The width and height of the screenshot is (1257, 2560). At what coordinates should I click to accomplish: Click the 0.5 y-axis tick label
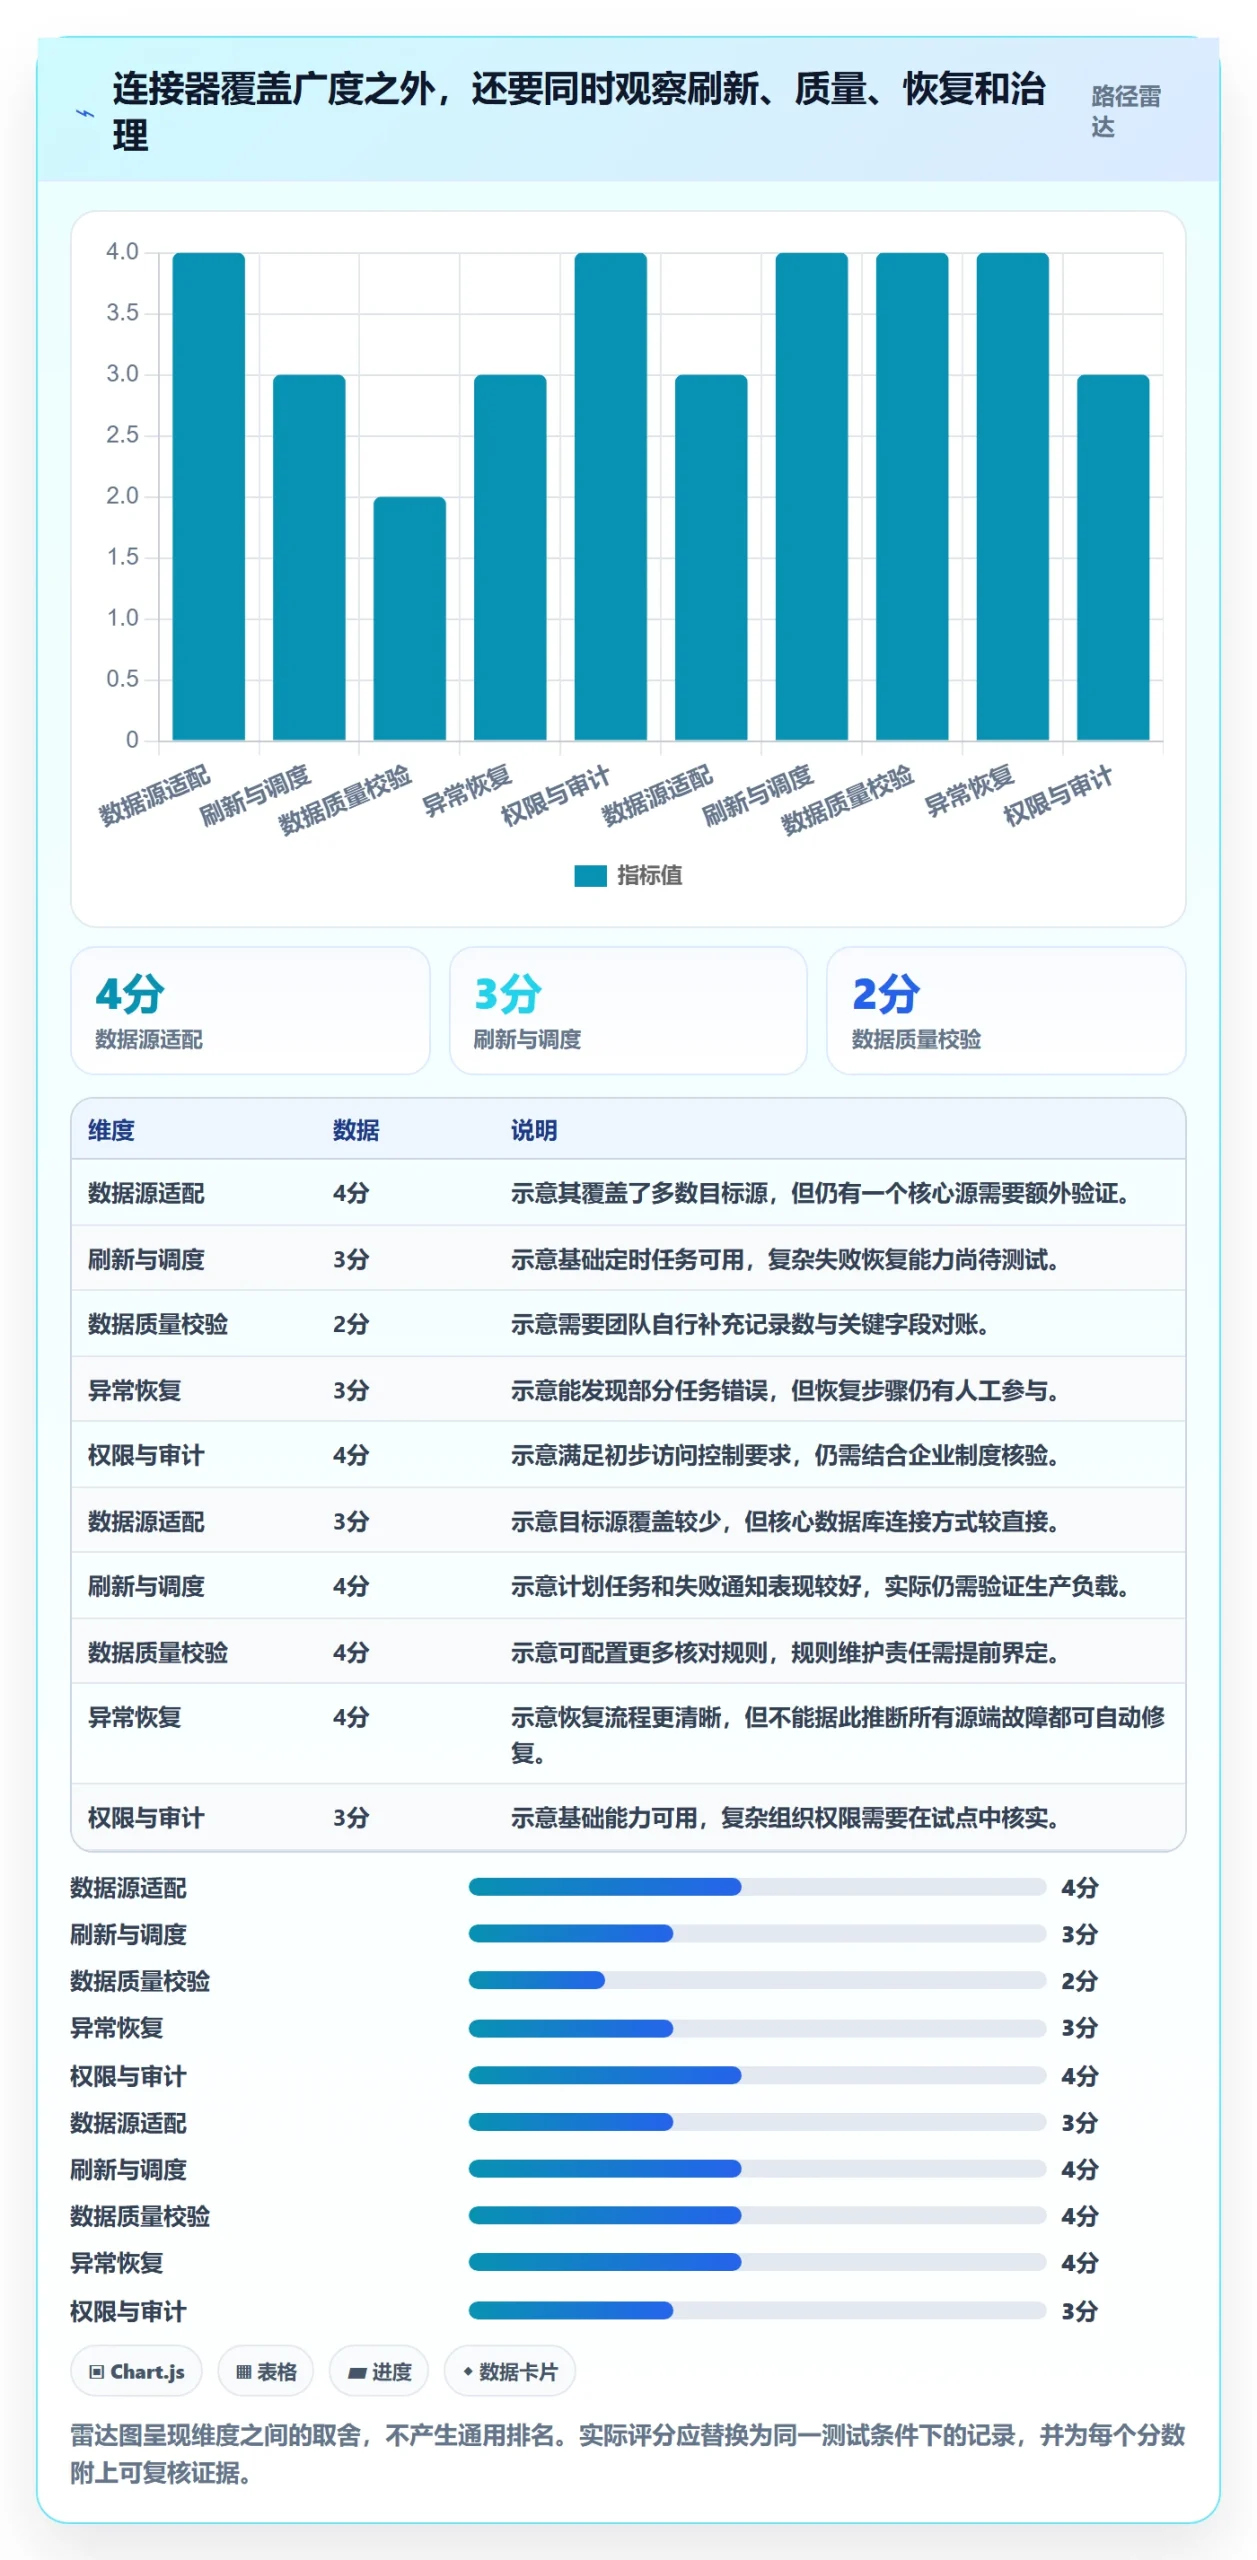point(122,679)
